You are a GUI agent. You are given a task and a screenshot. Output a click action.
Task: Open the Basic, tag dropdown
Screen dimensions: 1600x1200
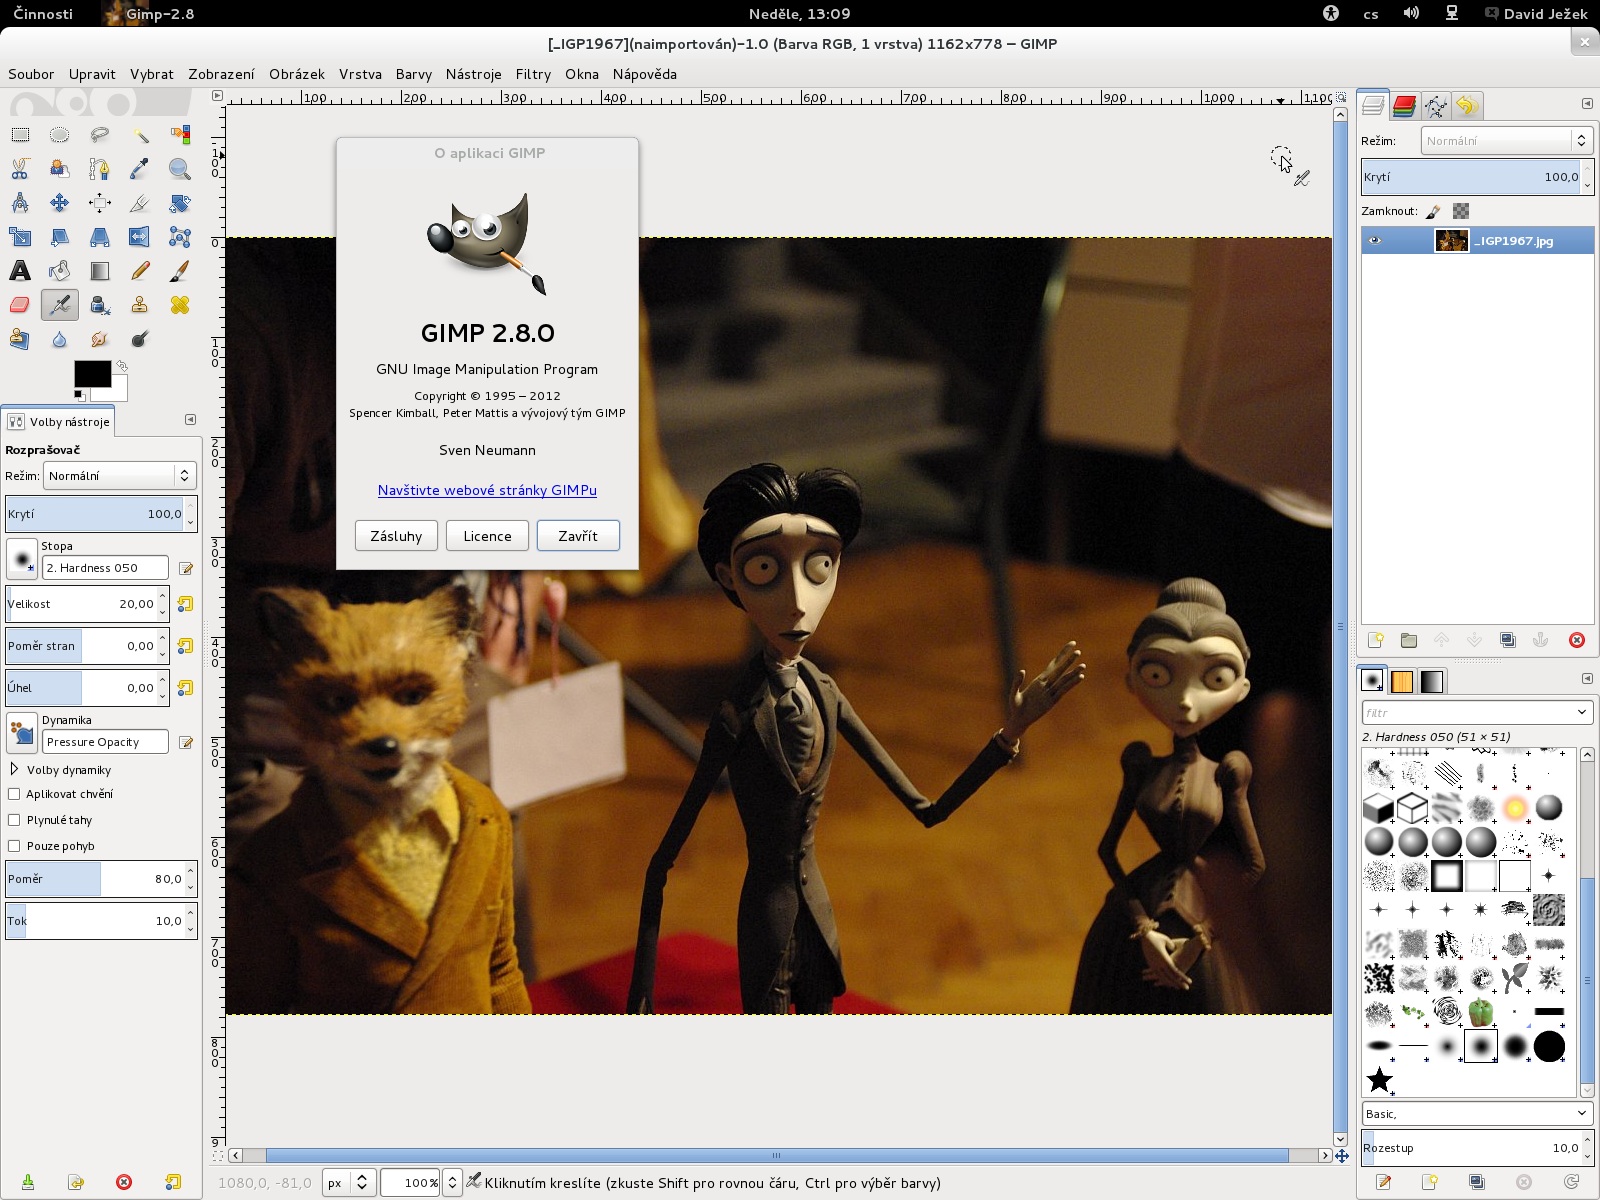coord(1582,1113)
